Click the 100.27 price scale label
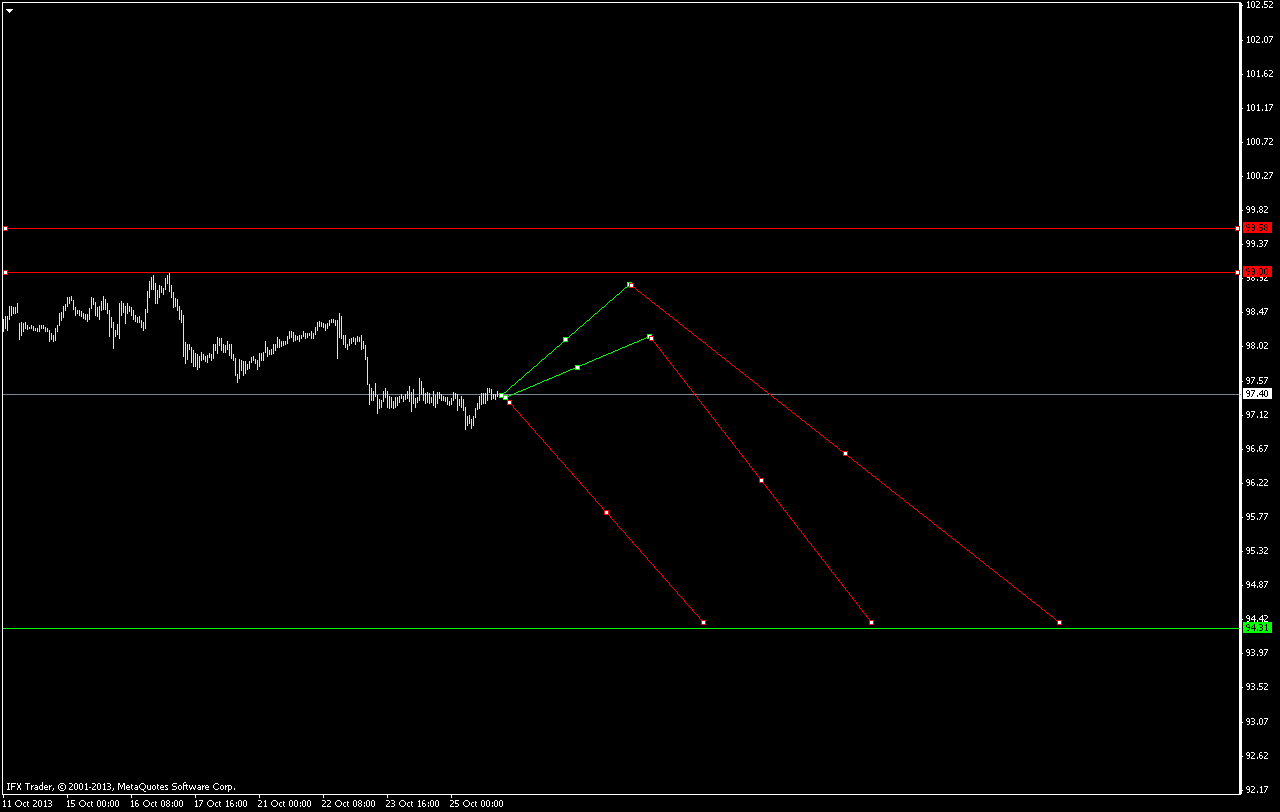This screenshot has height=812, width=1280. click(1258, 176)
